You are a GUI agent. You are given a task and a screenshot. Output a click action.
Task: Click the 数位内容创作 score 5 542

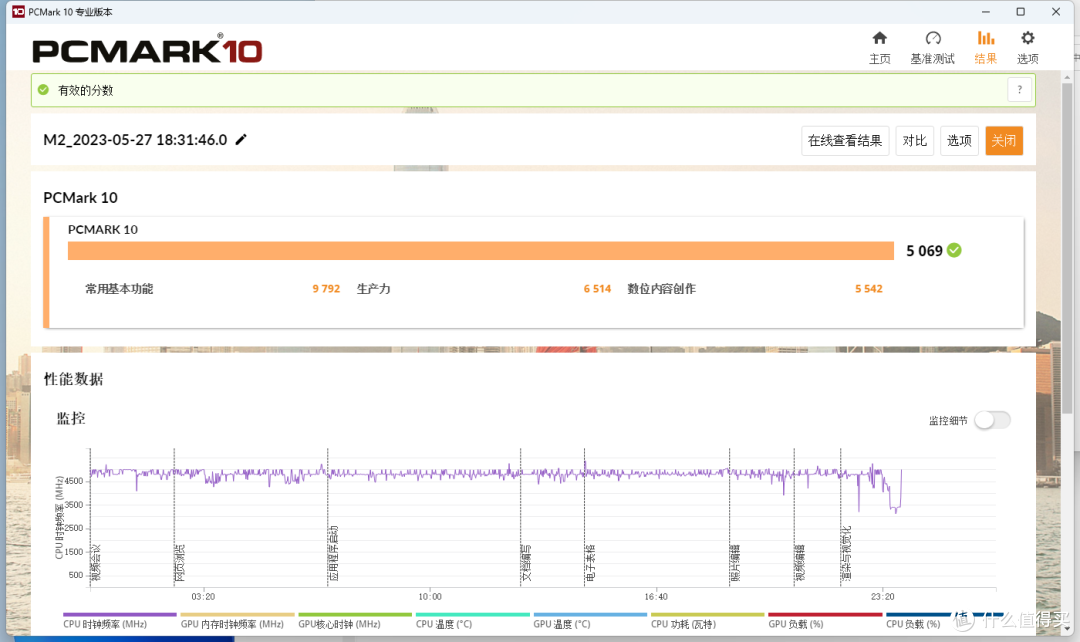869,289
